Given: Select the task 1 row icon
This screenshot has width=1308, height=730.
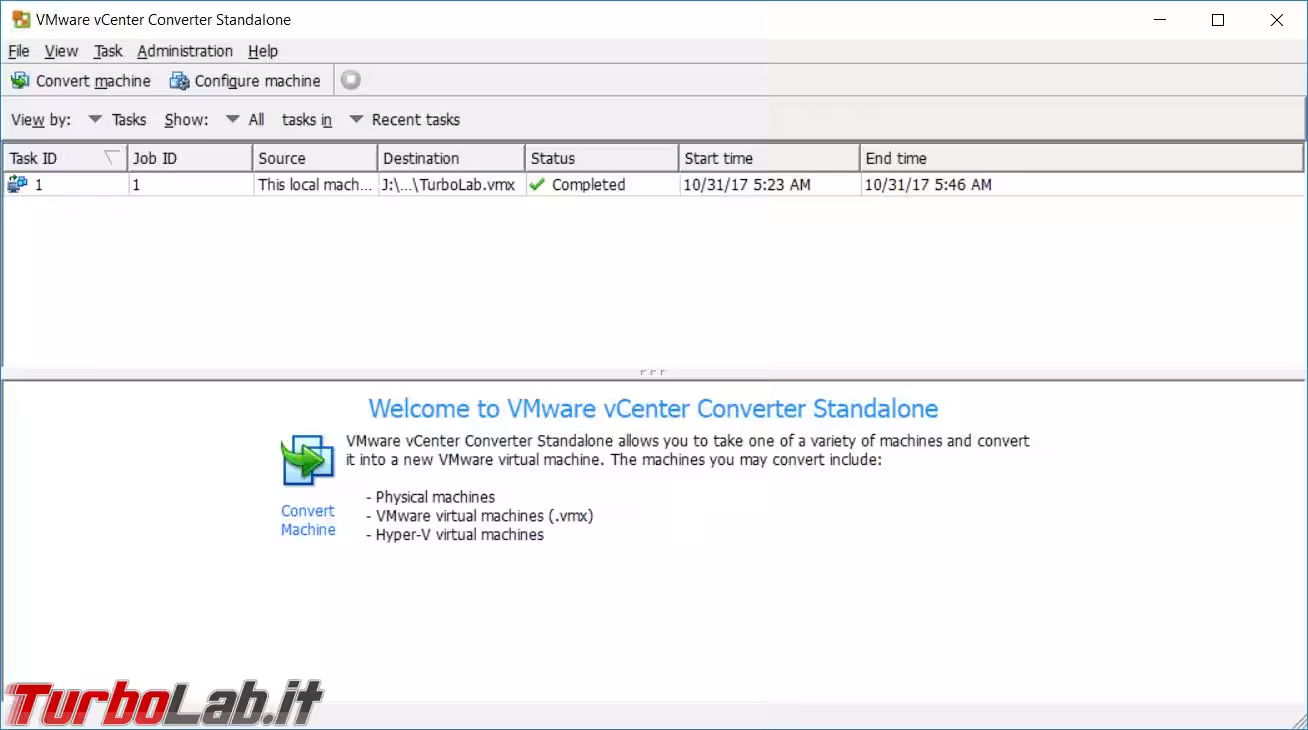Looking at the screenshot, I should (x=17, y=184).
